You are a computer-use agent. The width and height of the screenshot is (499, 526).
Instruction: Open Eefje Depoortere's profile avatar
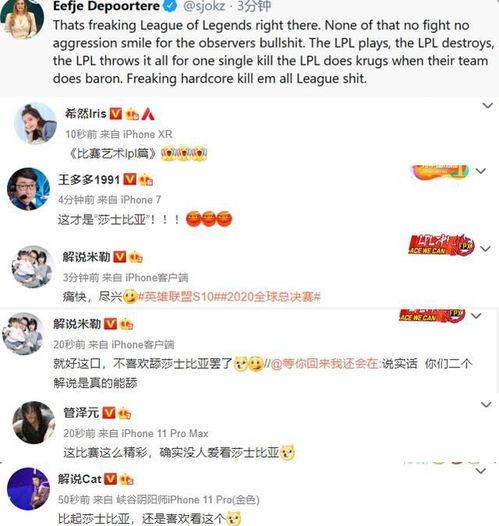23,18
